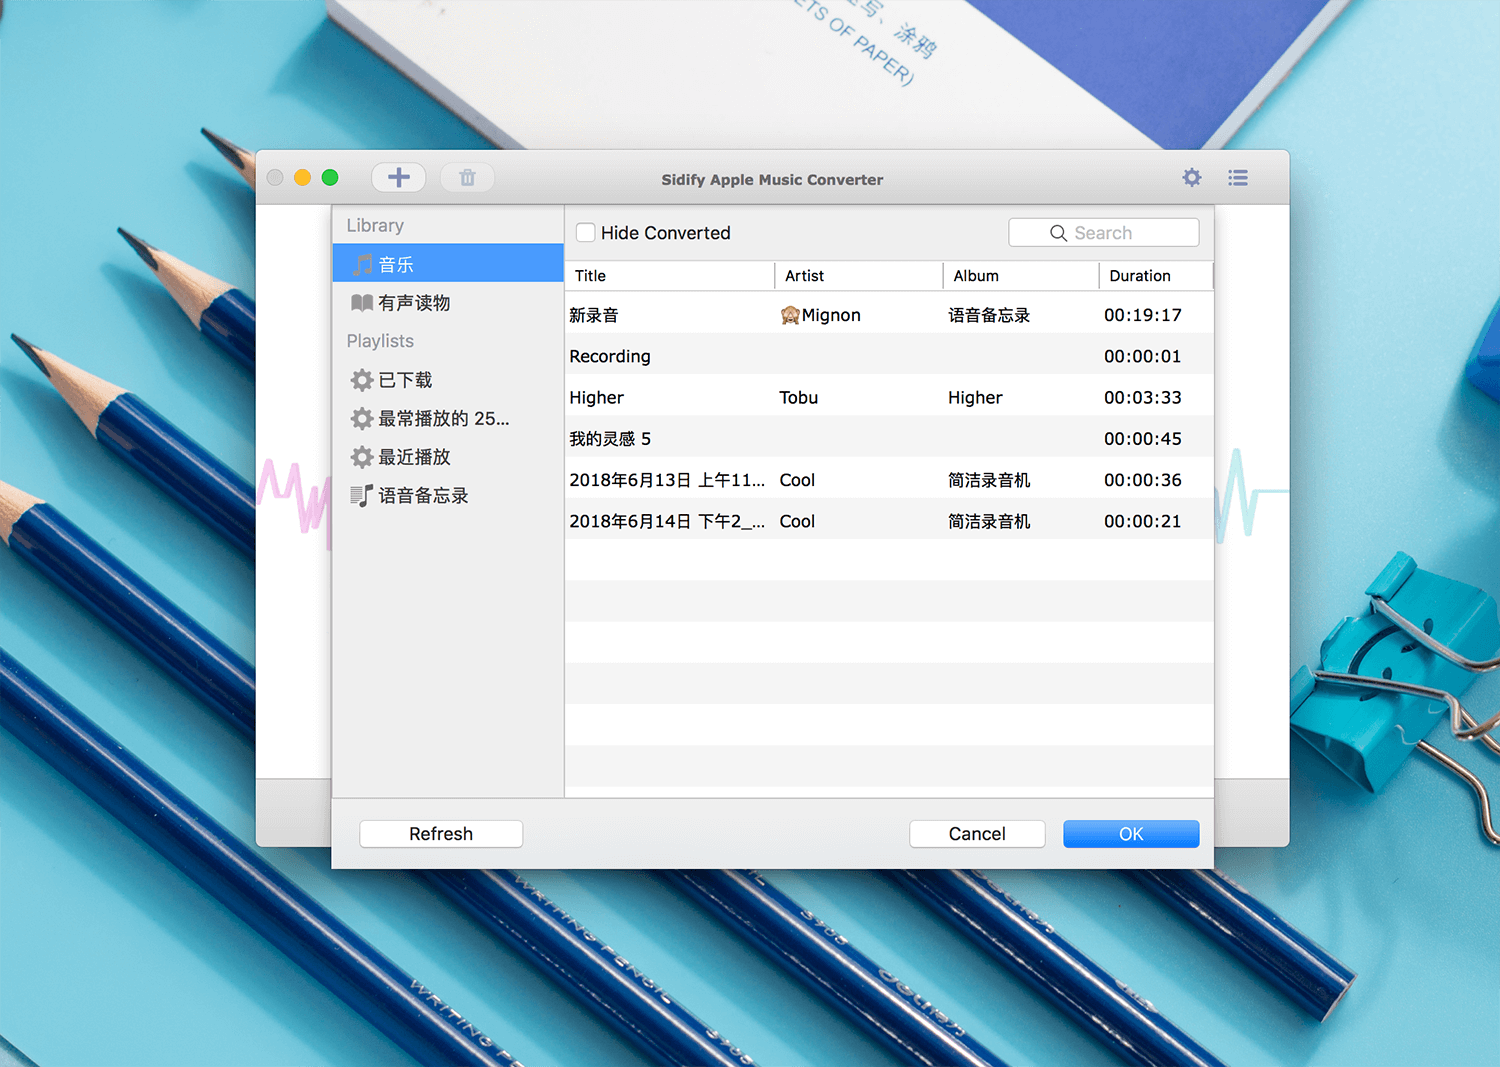Viewport: 1500px width, 1067px height.
Task: Click the add (plus) toolbar button
Action: 399,178
